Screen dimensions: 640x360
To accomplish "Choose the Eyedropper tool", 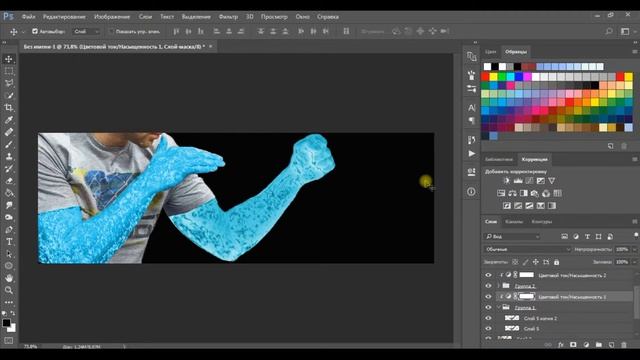I will pos(9,120).
